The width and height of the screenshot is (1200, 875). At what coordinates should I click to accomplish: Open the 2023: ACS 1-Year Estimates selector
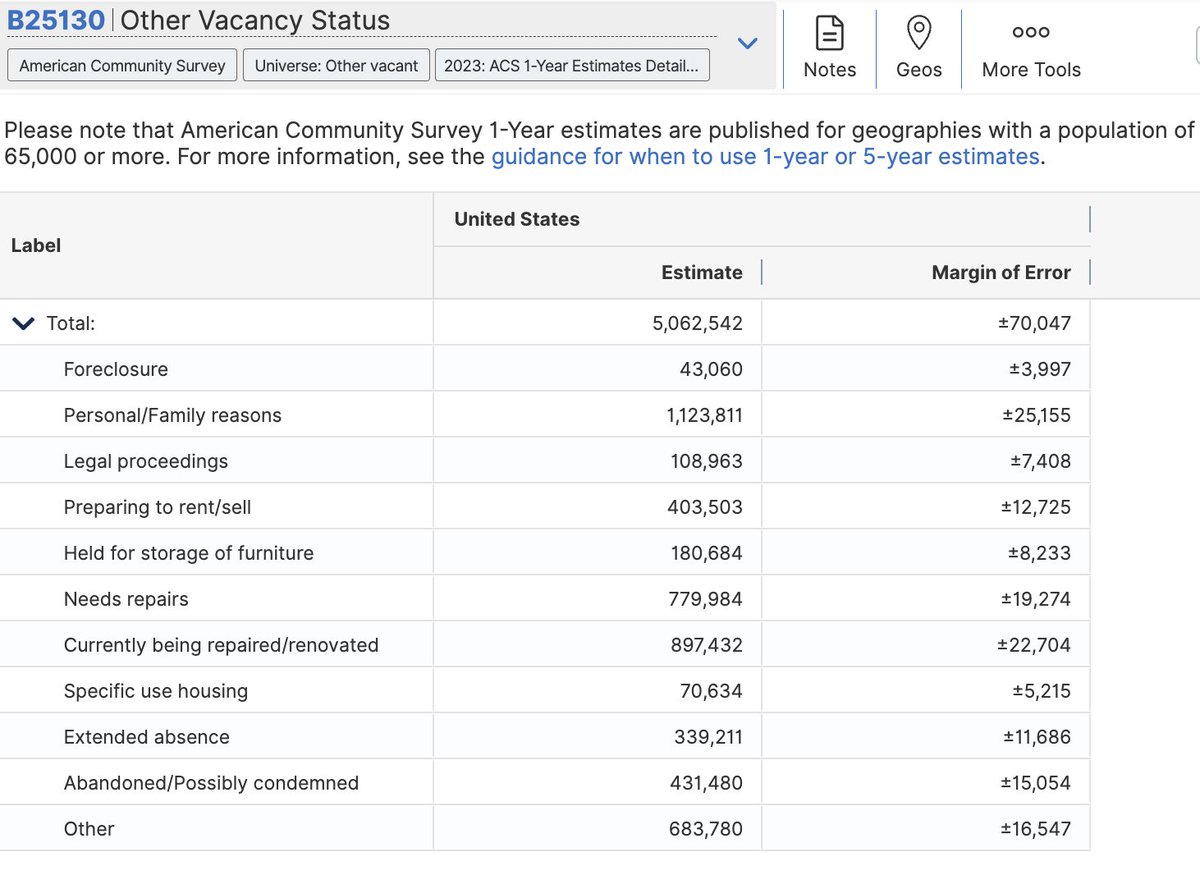[x=572, y=66]
